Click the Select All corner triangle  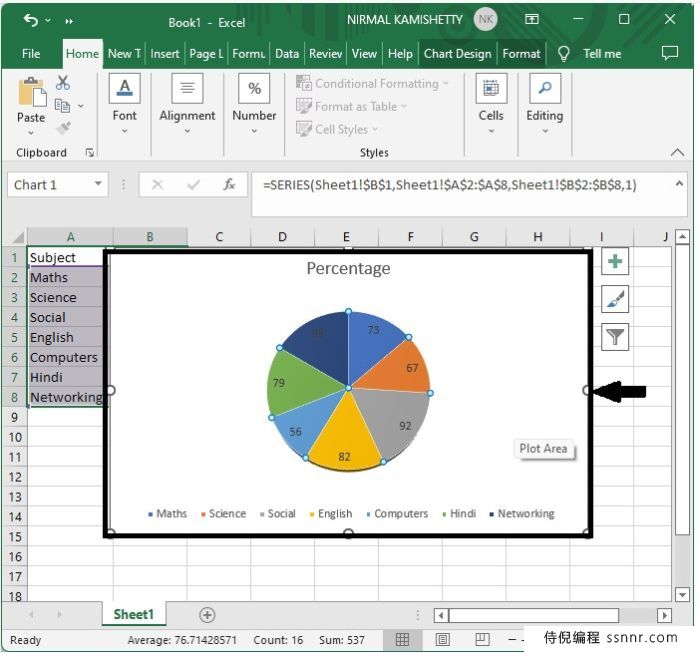point(18,237)
